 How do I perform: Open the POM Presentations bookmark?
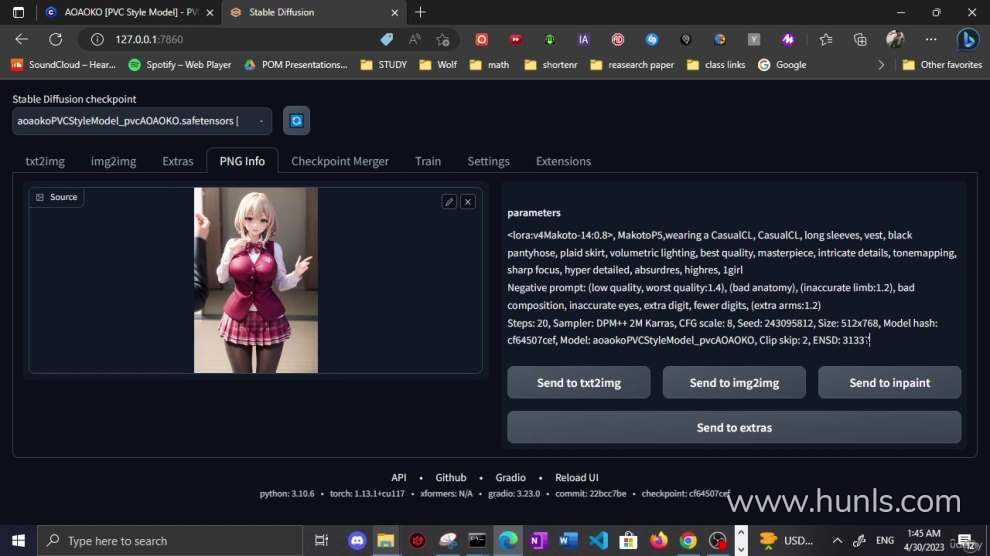[x=295, y=64]
